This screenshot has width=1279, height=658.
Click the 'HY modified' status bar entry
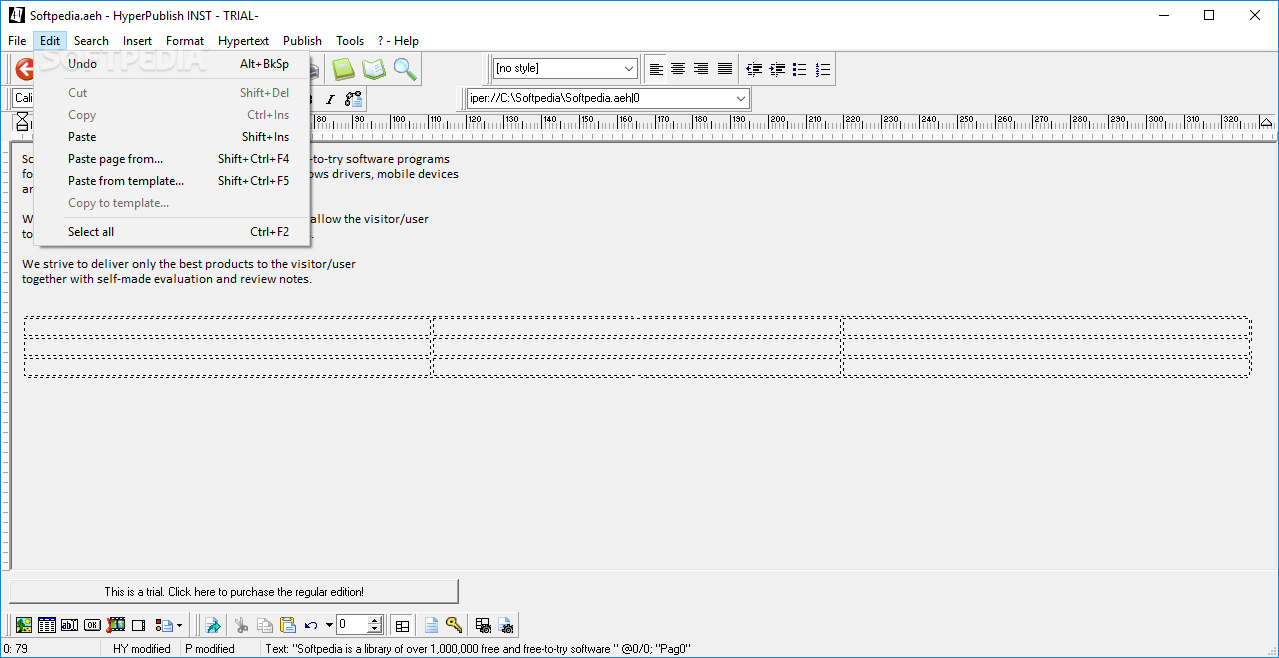point(141,649)
